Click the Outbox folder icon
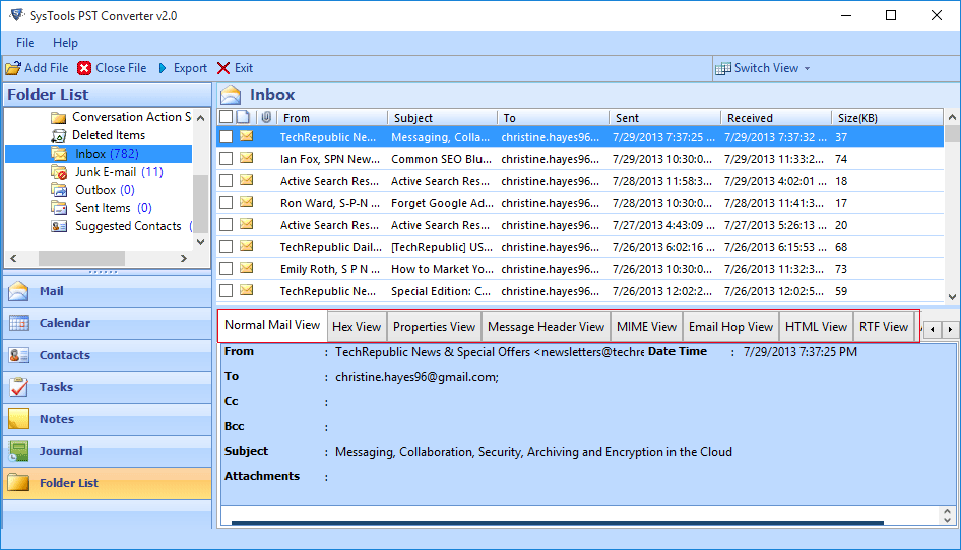Screen dimensions: 961x550 coord(59,190)
